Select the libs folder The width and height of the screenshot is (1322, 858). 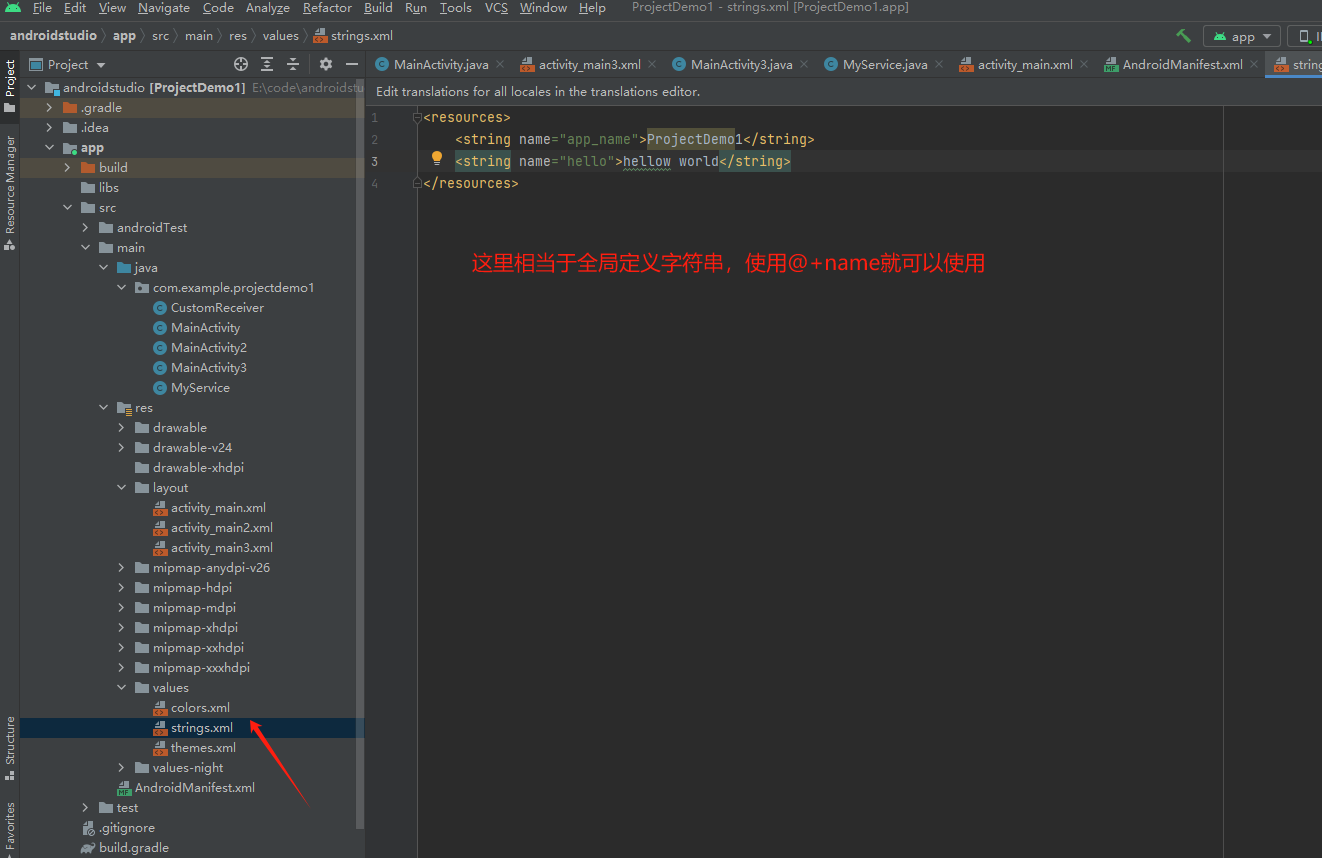(x=108, y=187)
